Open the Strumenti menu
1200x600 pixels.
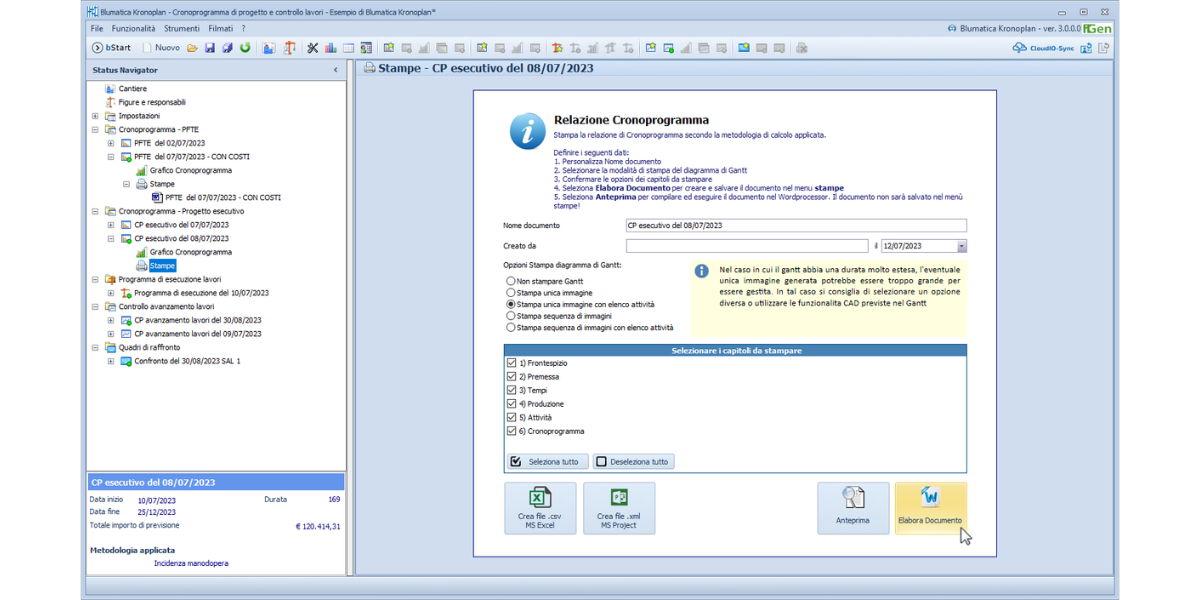pos(182,29)
